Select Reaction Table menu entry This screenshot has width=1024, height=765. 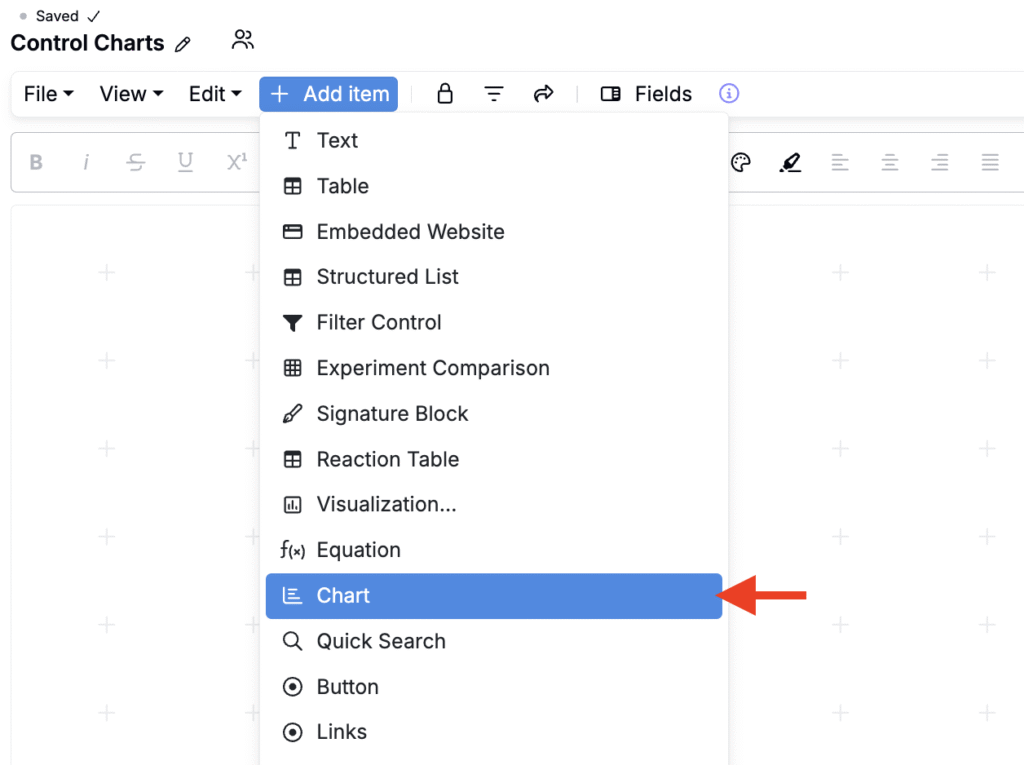click(494, 459)
